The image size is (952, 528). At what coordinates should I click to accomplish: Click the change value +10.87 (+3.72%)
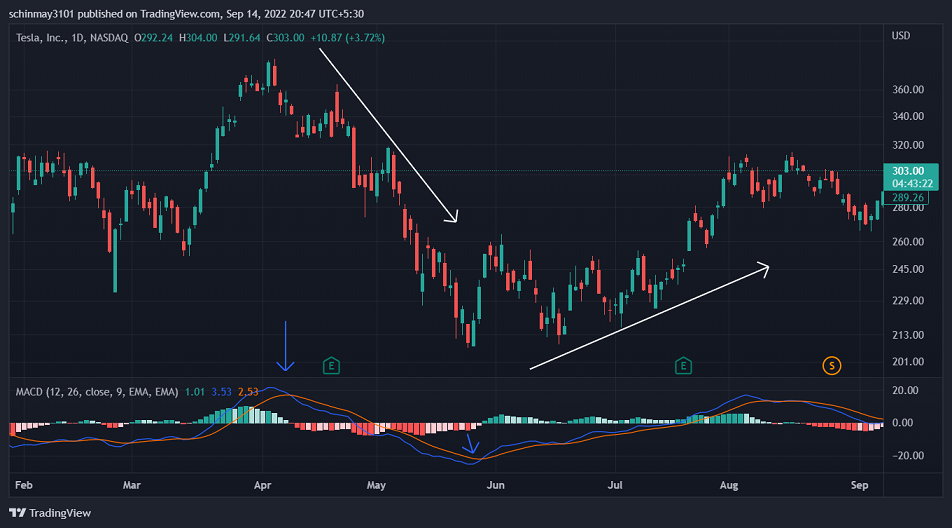pos(348,38)
